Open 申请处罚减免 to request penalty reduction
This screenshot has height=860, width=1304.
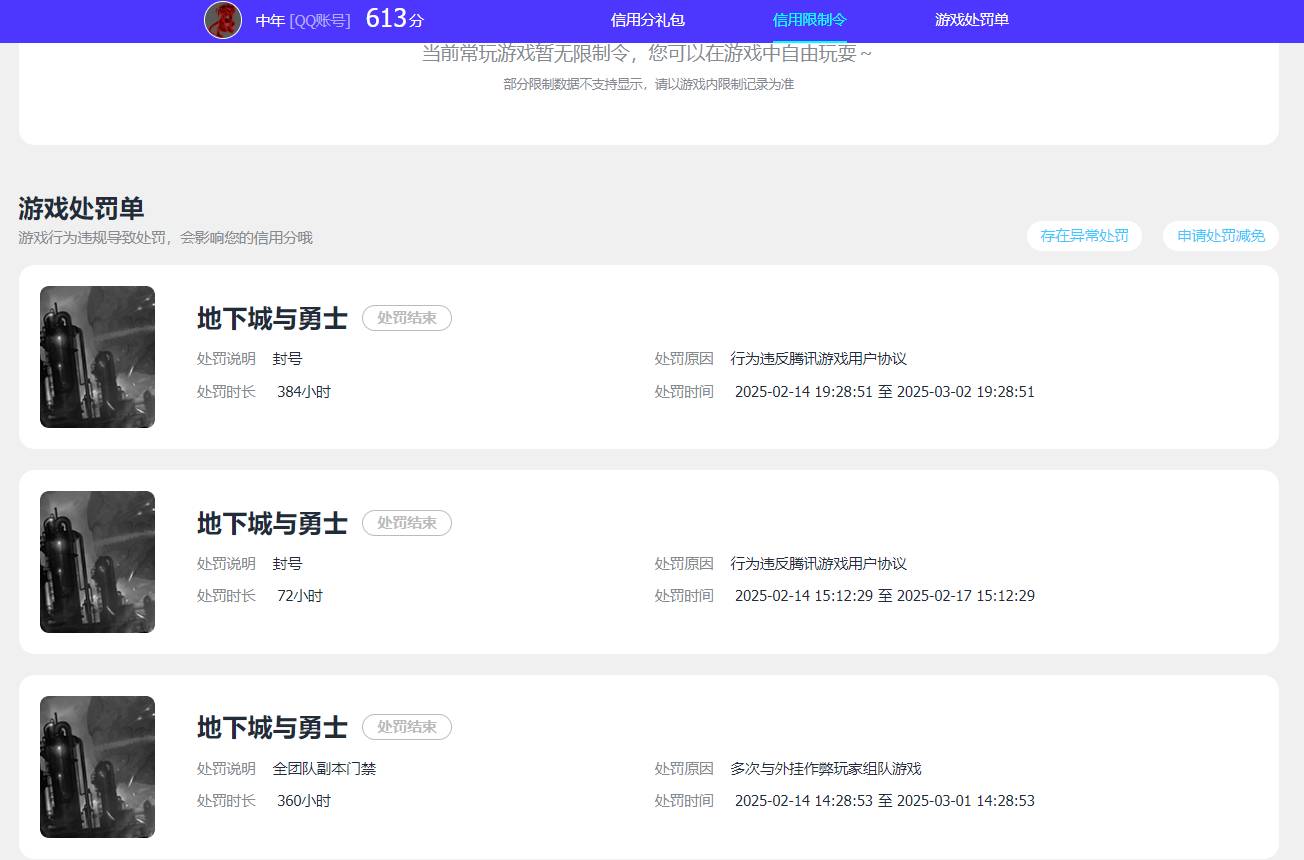[1220, 236]
